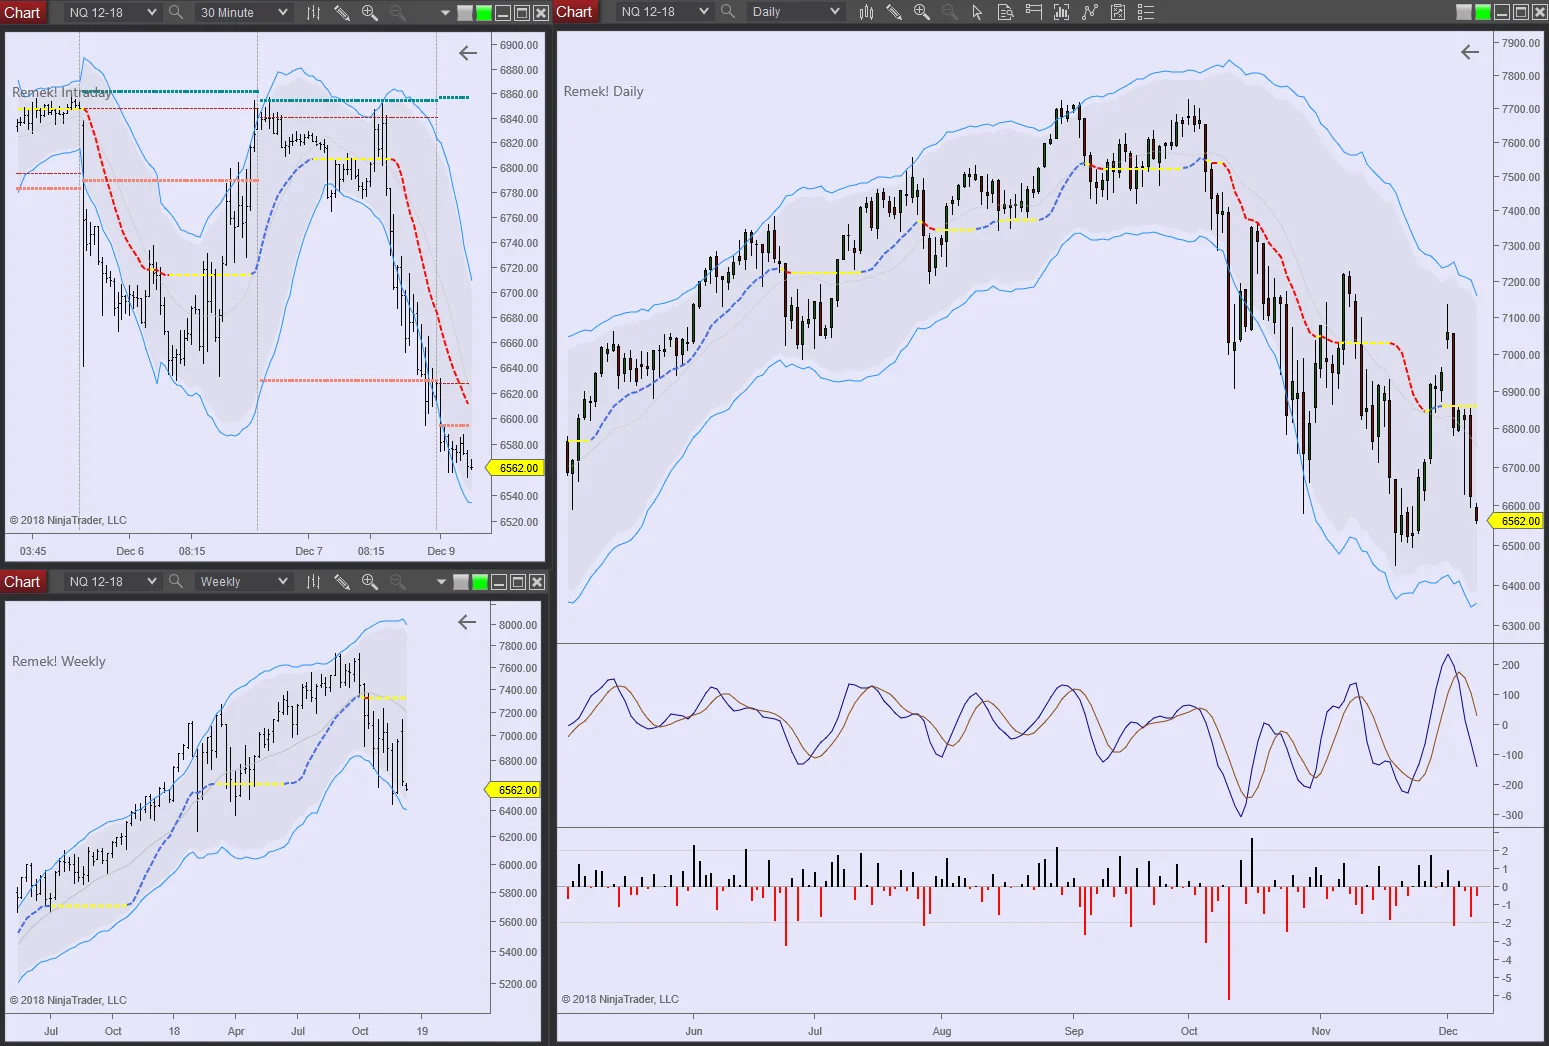1549x1046 pixels.
Task: Open the 30 Minute interval dropdown
Action: [243, 13]
